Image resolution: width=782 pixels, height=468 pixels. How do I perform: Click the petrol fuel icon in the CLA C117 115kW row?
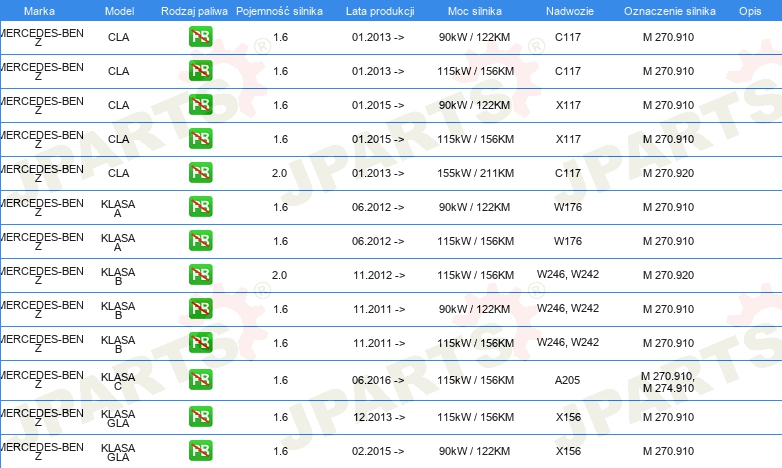(200, 71)
